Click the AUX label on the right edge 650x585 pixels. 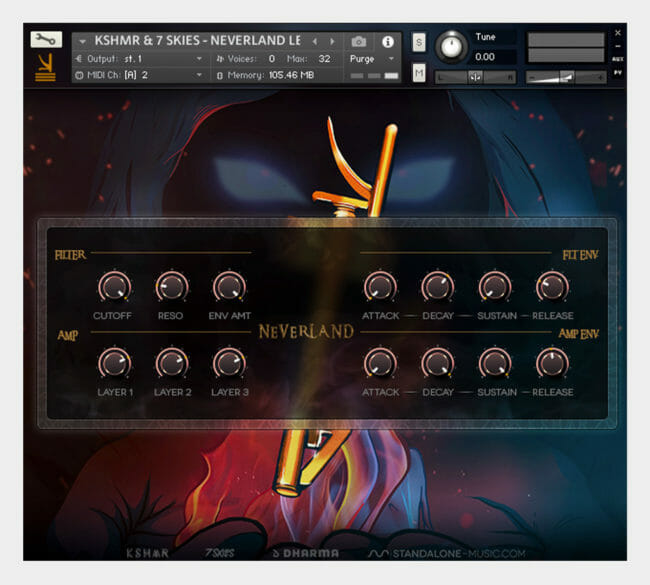(617, 59)
